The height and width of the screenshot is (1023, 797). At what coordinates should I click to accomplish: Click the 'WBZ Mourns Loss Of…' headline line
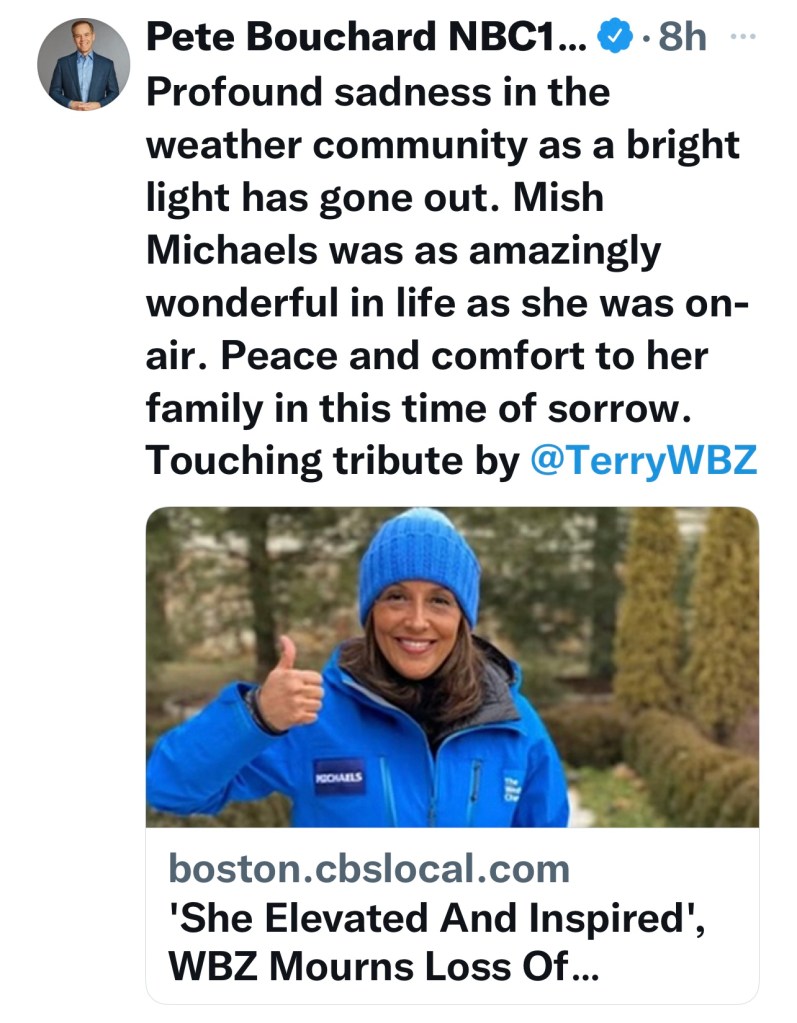384,968
